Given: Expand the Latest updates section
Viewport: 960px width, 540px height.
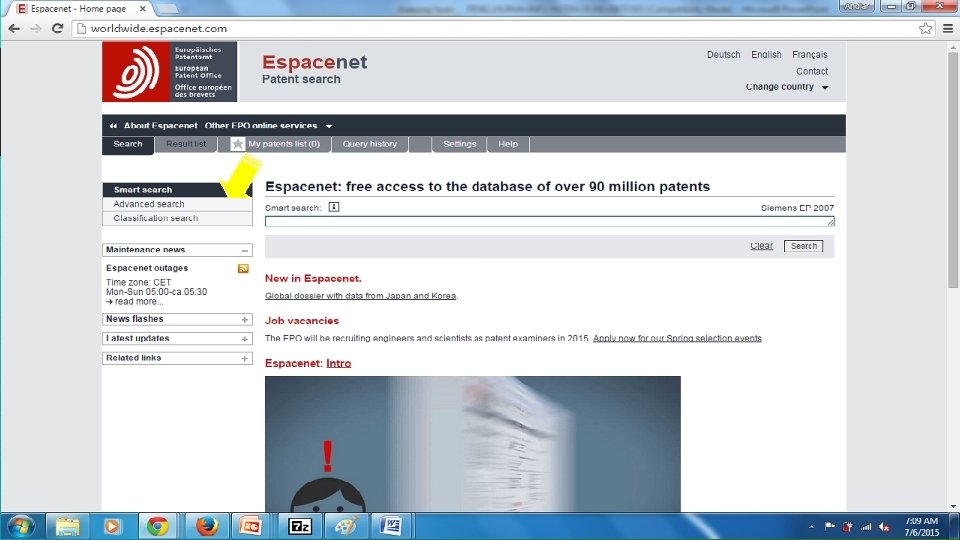Looking at the screenshot, I should 244,339.
